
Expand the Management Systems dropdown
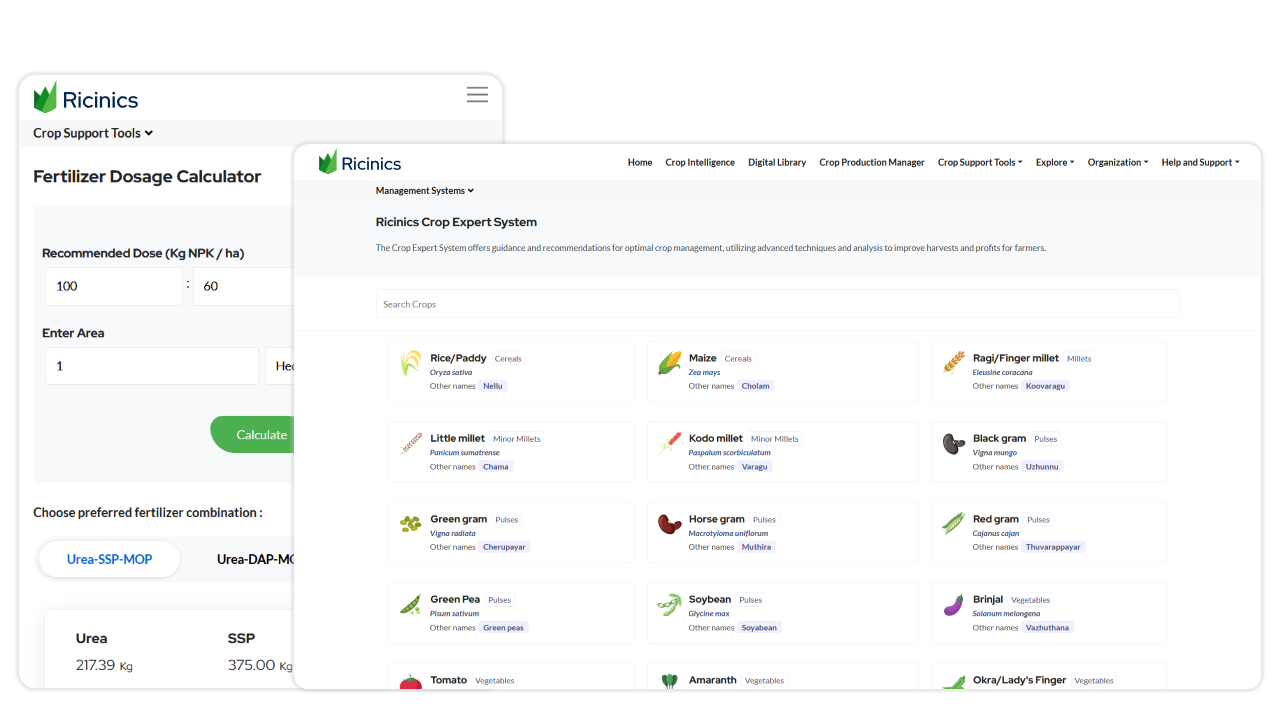(x=424, y=191)
